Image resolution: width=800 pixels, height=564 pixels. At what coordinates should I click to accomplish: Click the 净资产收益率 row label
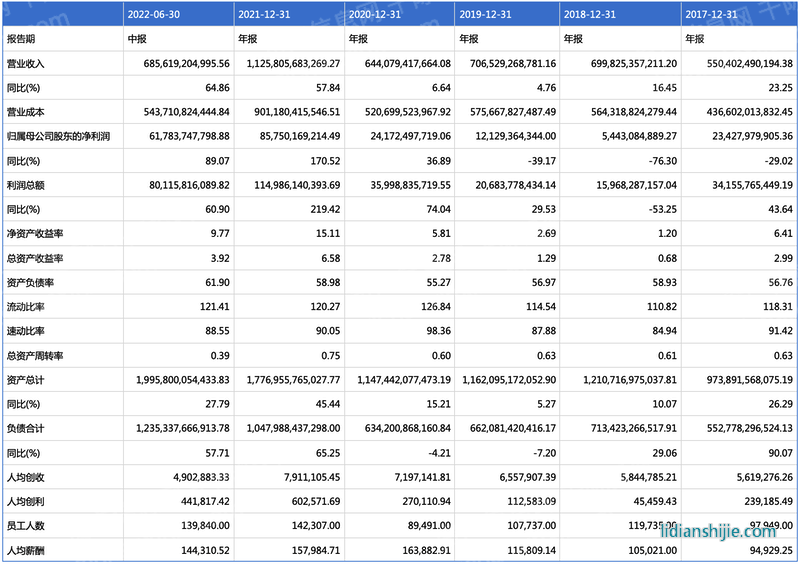(35, 233)
